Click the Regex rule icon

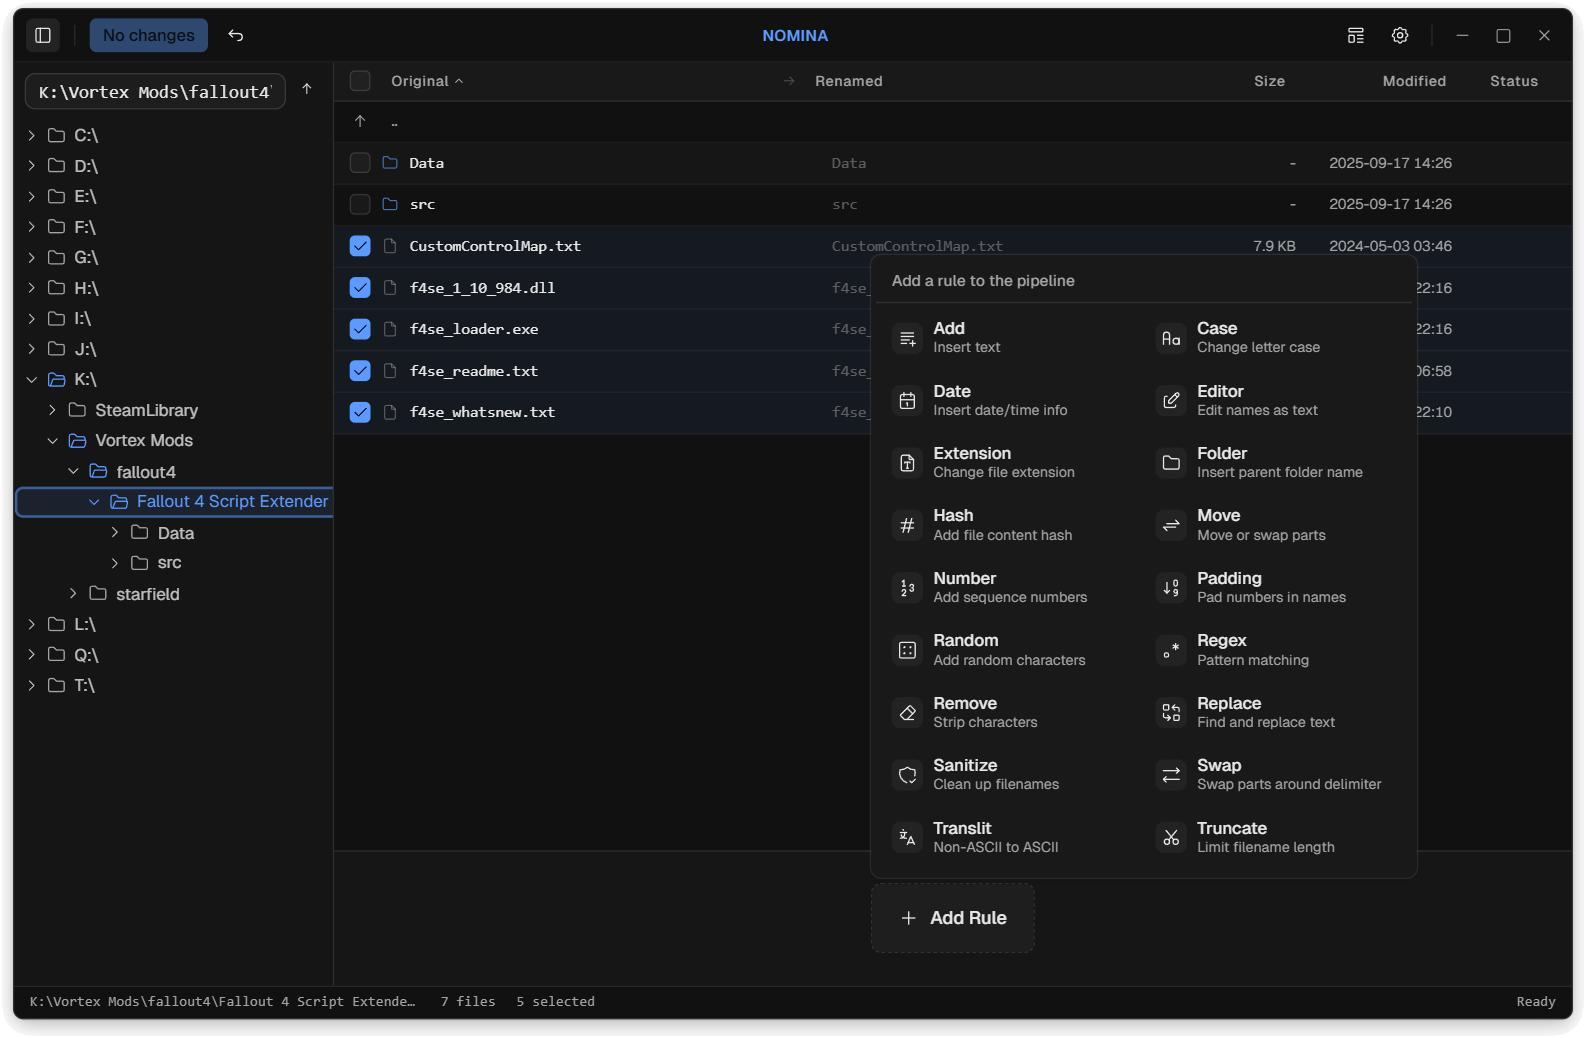(x=1170, y=650)
